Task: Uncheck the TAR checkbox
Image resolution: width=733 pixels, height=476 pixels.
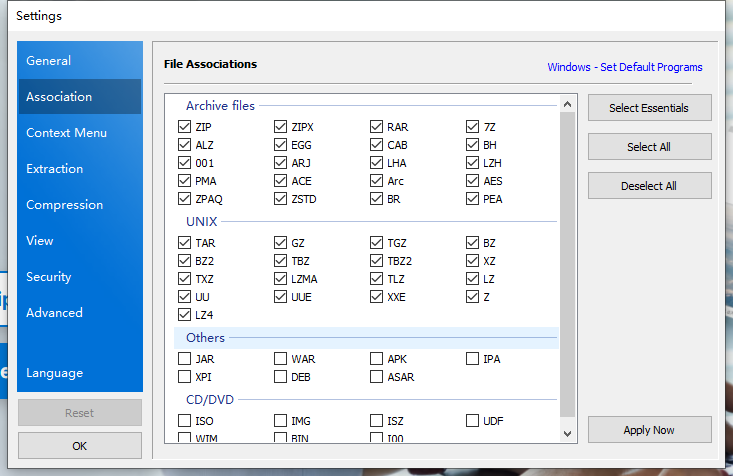Action: coord(184,243)
